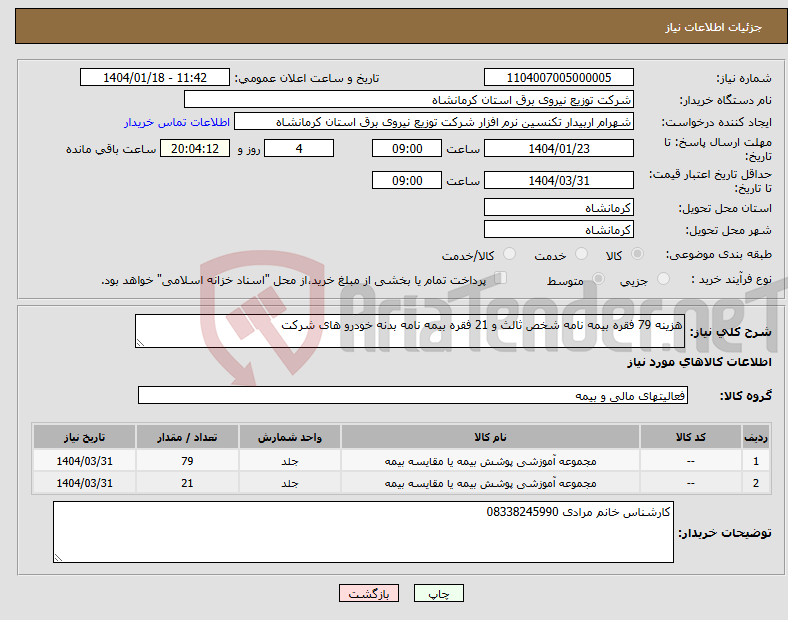The width and height of the screenshot is (788, 620).
Task: Click the واحد شمارش column header
Action: (x=290, y=437)
